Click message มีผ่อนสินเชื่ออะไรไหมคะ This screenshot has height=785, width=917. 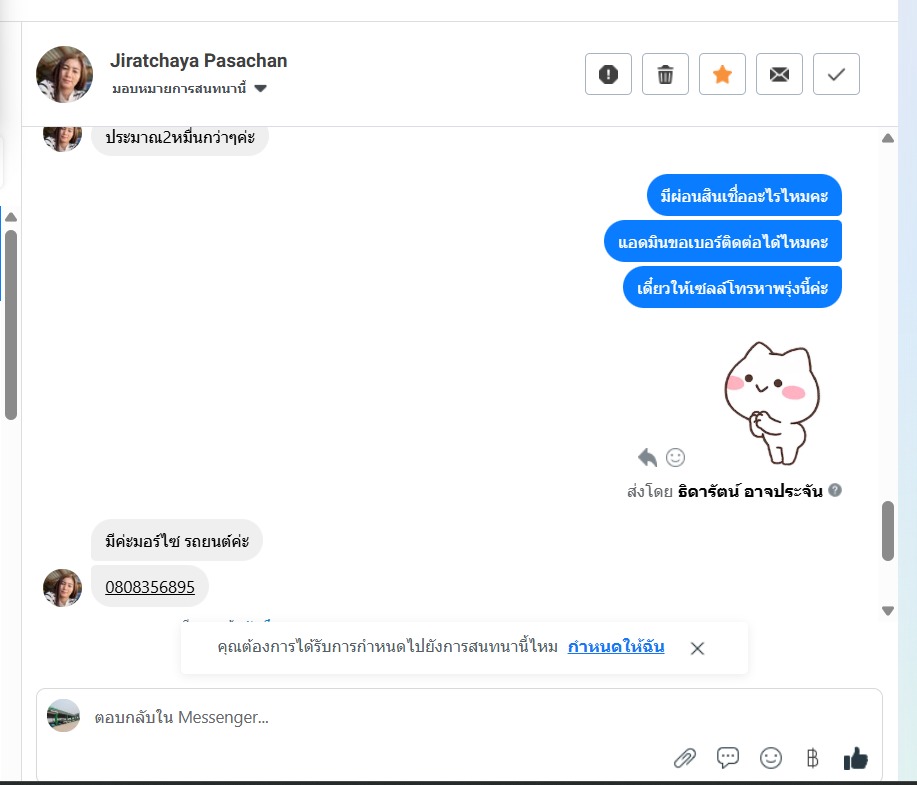[744, 195]
